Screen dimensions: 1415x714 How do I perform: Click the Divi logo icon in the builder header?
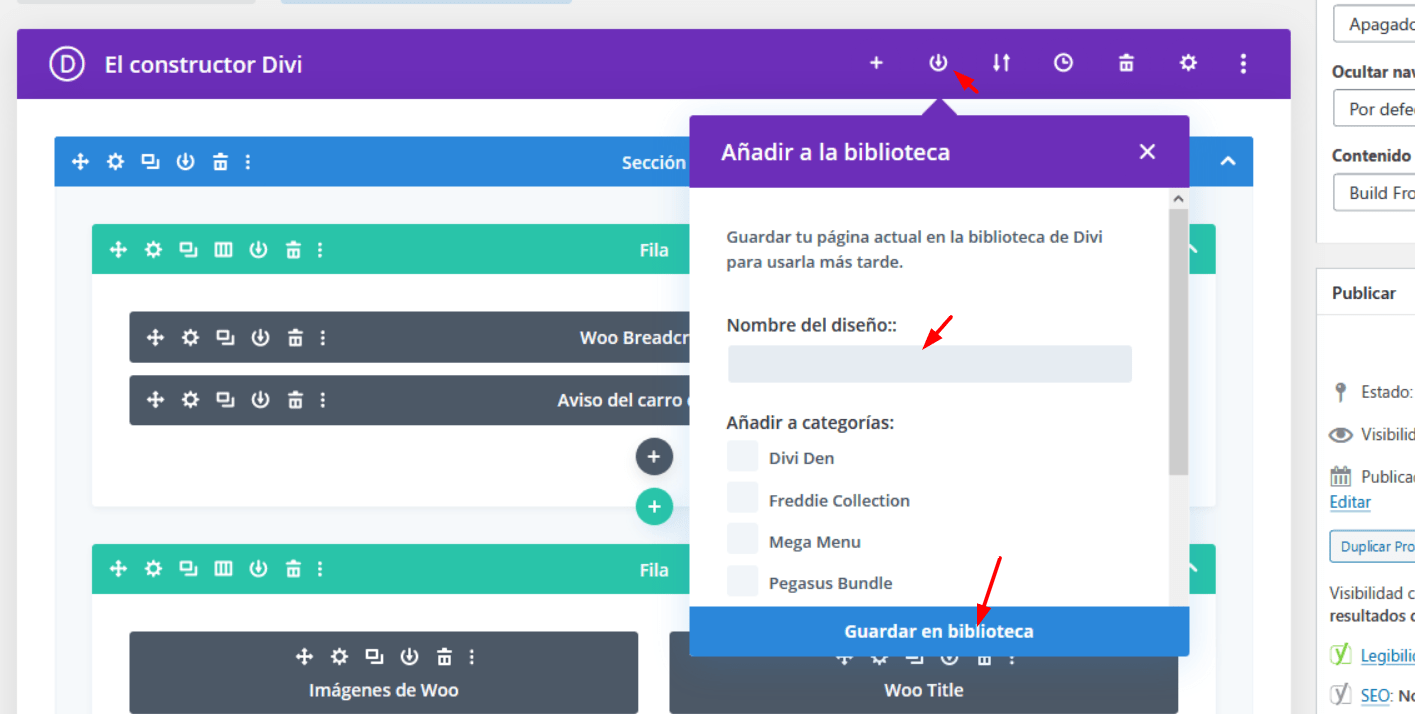pyautogui.click(x=66, y=64)
